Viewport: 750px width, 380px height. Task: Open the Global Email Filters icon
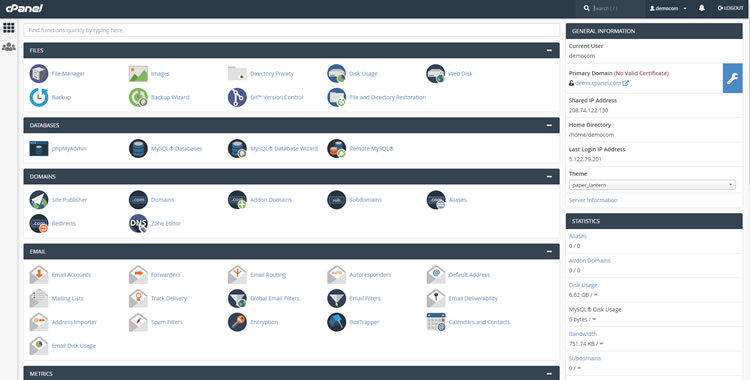[x=237, y=298]
